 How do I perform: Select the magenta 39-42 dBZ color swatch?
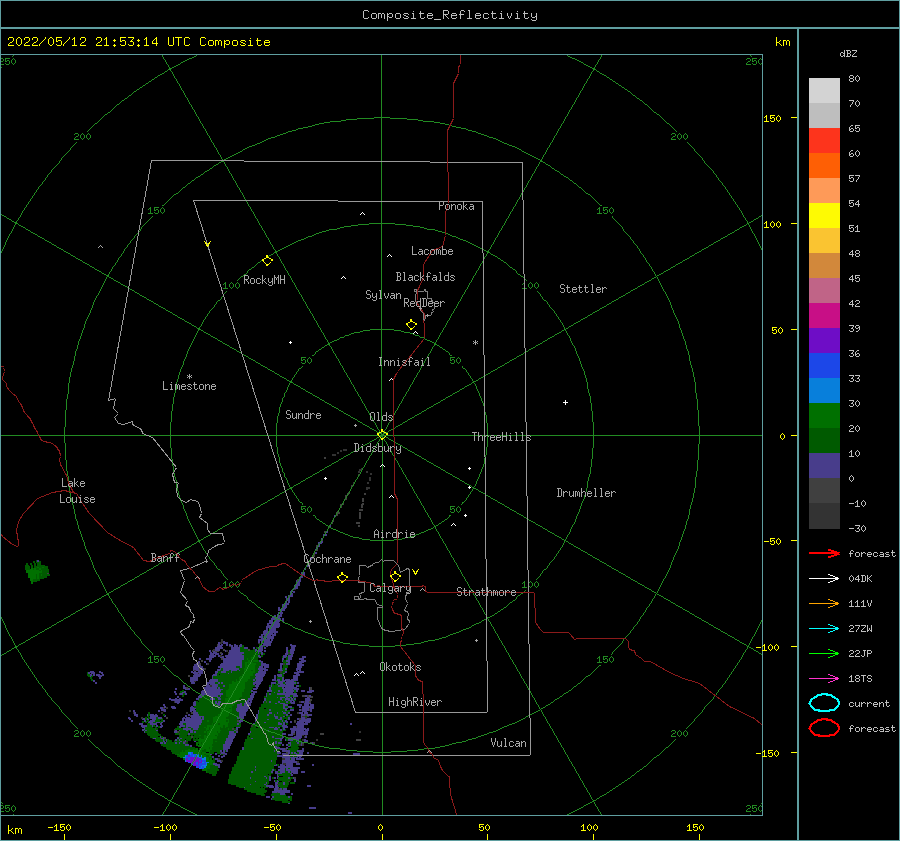point(824,316)
